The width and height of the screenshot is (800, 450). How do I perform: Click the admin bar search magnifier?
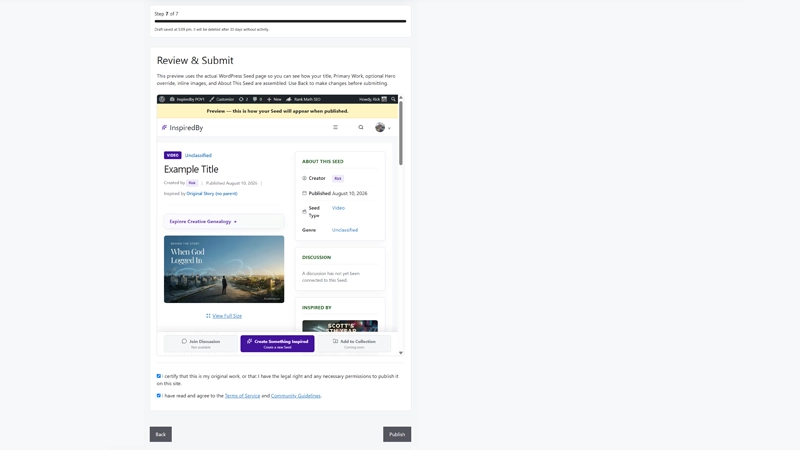pyautogui.click(x=393, y=99)
